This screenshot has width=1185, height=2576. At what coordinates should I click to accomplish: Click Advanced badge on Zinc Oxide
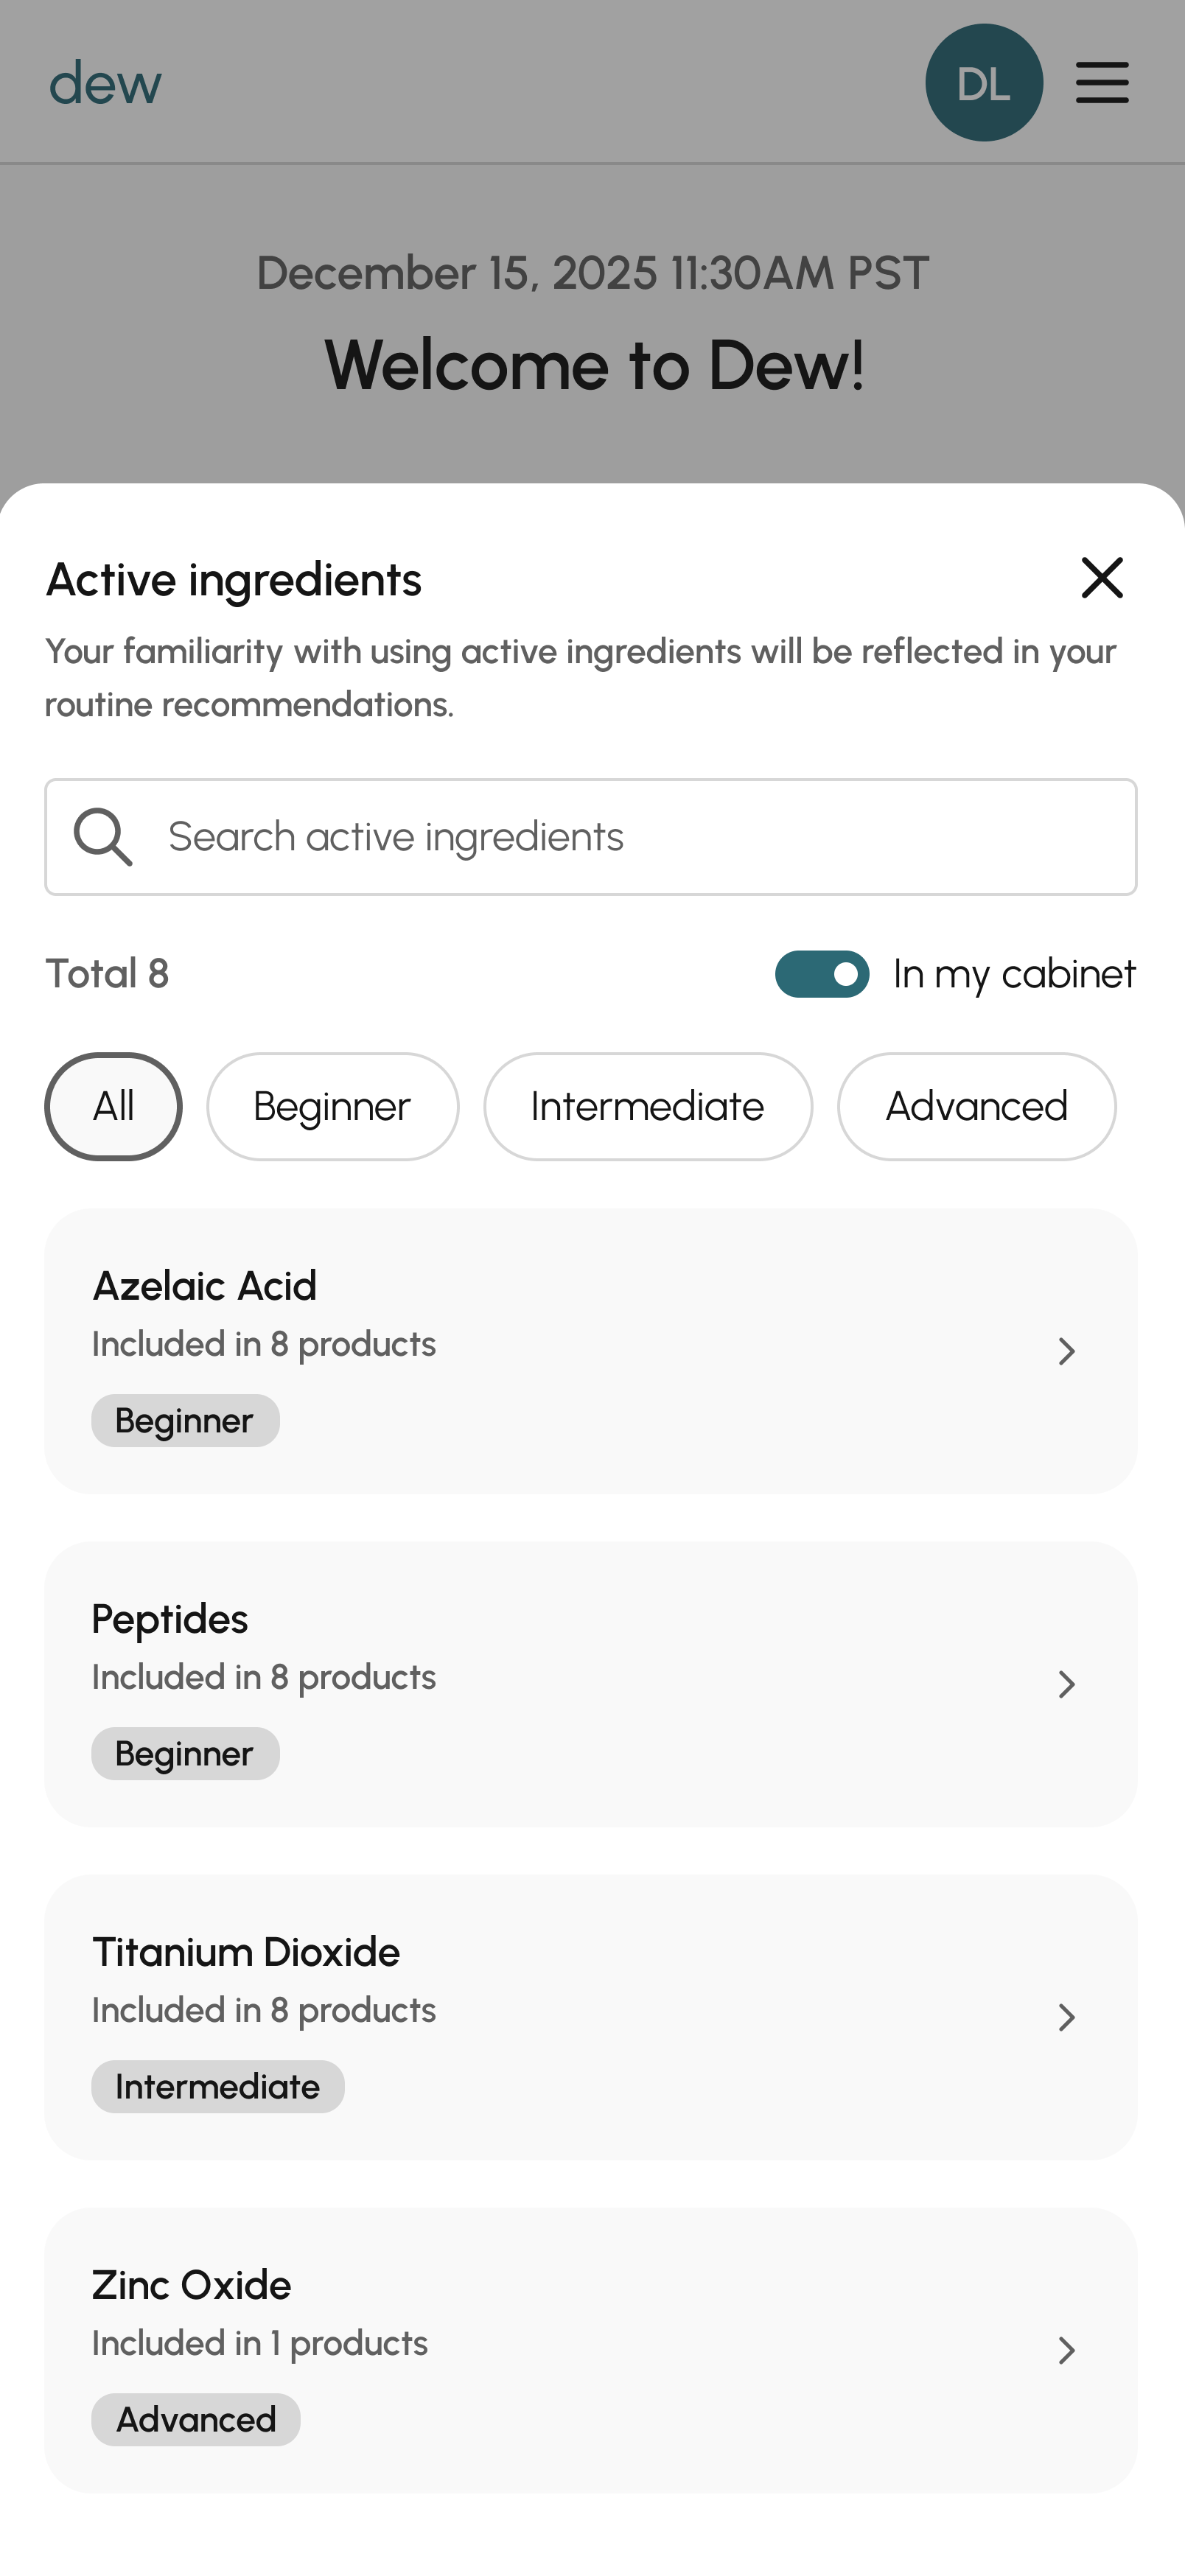click(196, 2420)
